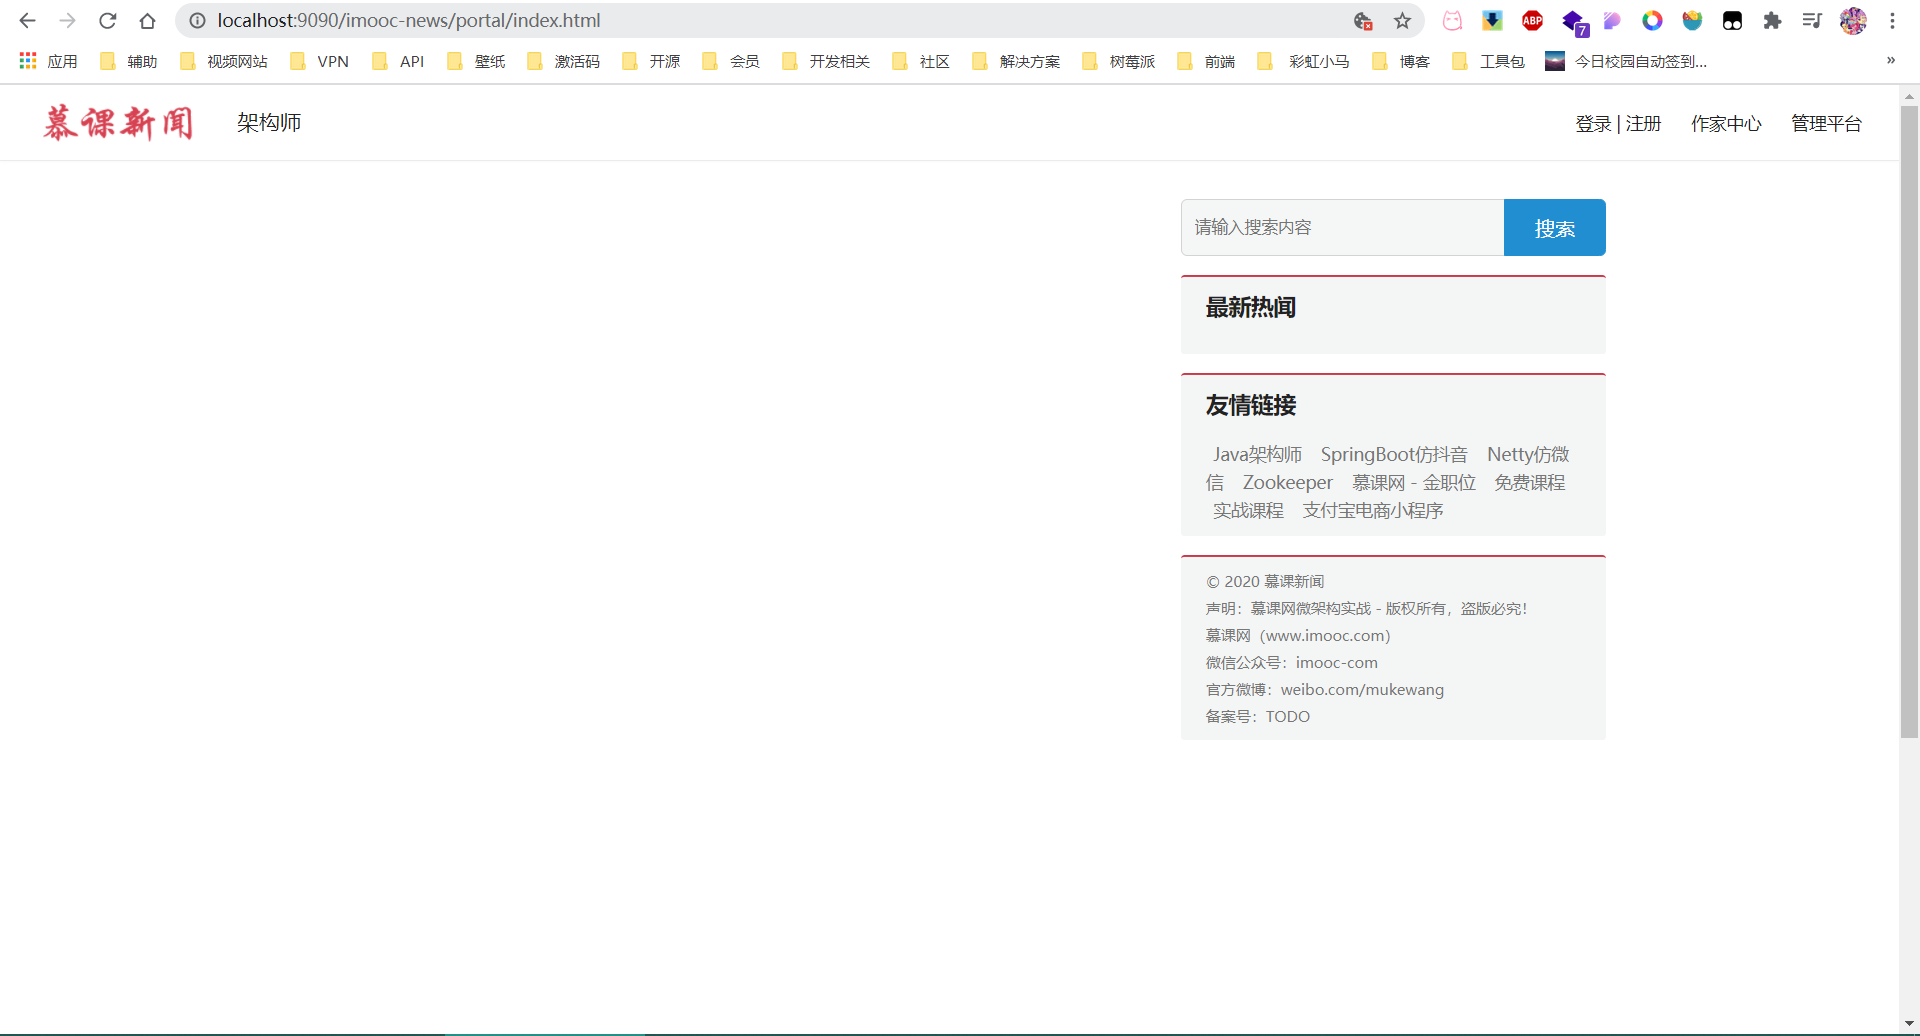Open the 支付宝电商小程序 link

pyautogui.click(x=1373, y=511)
